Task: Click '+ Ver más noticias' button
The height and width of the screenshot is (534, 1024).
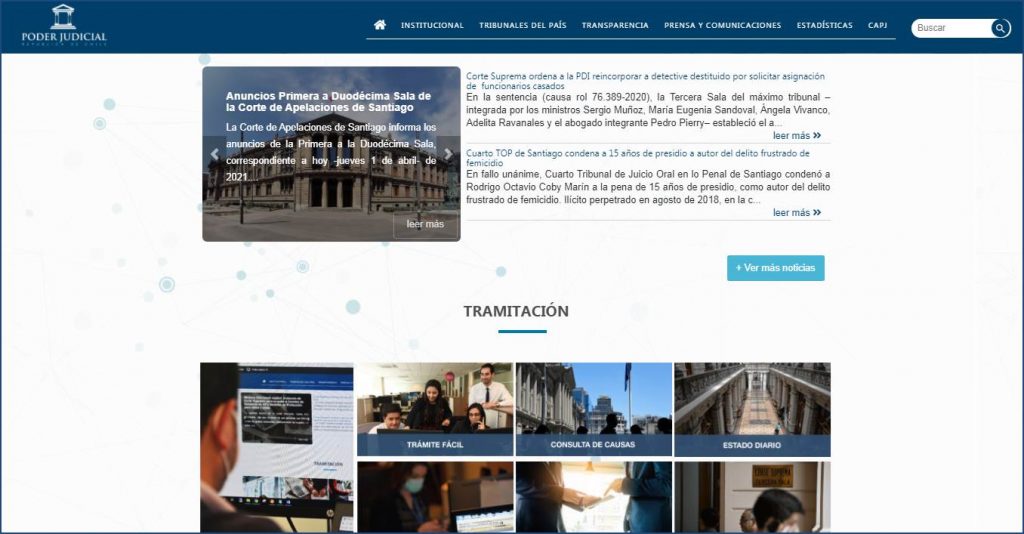Action: pos(776,268)
